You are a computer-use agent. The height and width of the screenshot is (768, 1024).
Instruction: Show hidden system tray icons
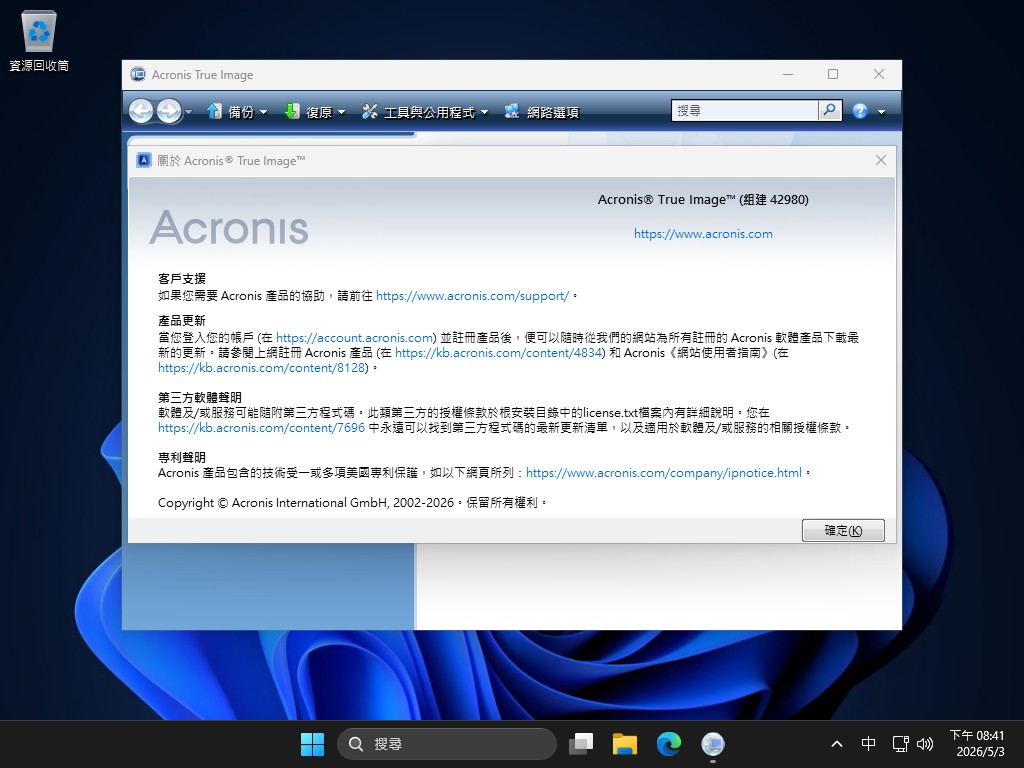tap(837, 744)
